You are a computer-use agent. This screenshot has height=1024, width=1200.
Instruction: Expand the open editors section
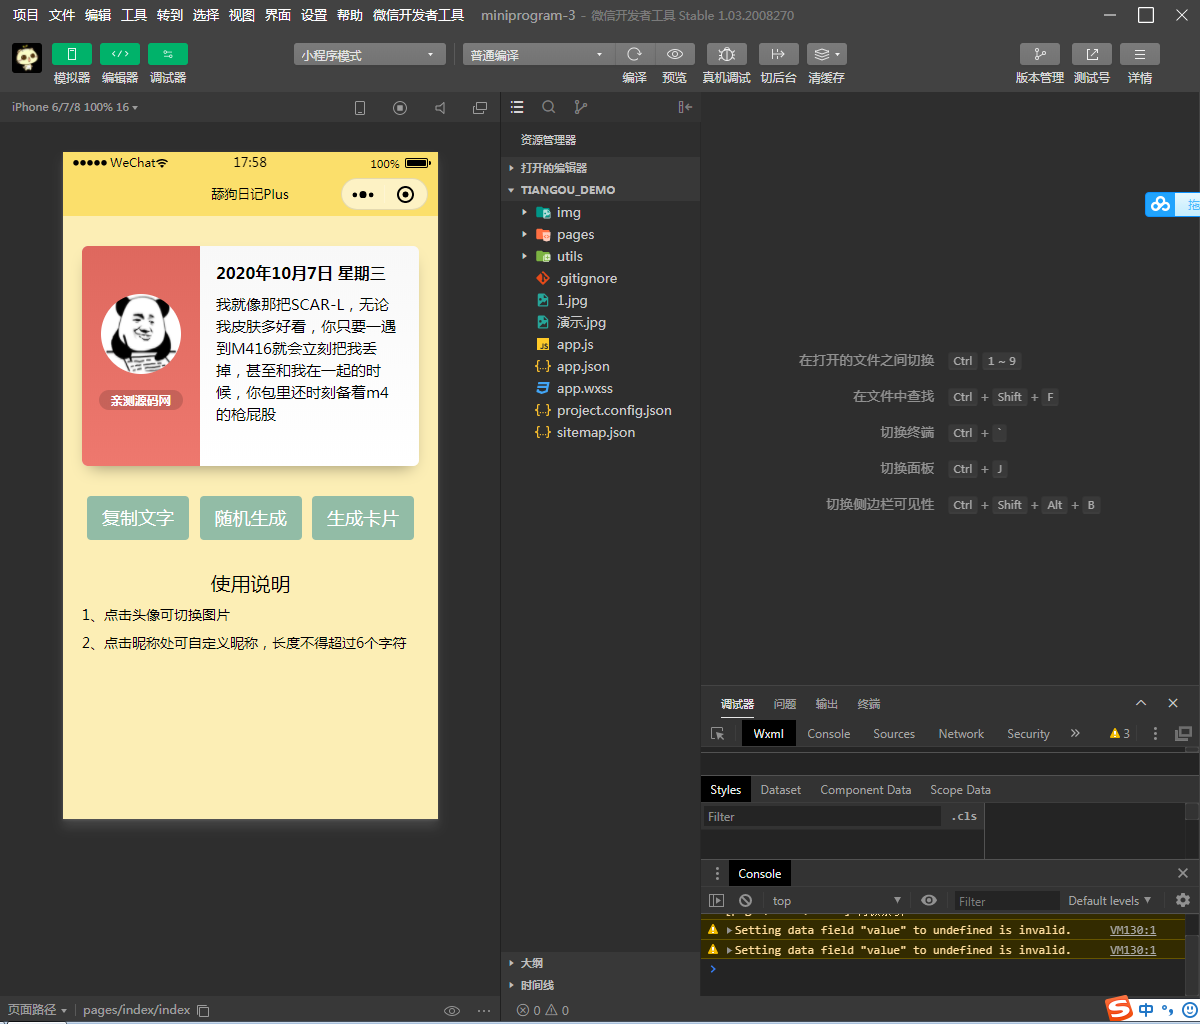(x=600, y=168)
